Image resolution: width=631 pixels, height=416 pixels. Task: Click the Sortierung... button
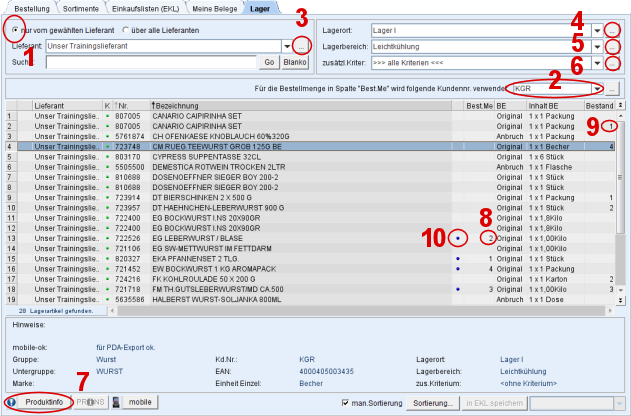[x=432, y=402]
